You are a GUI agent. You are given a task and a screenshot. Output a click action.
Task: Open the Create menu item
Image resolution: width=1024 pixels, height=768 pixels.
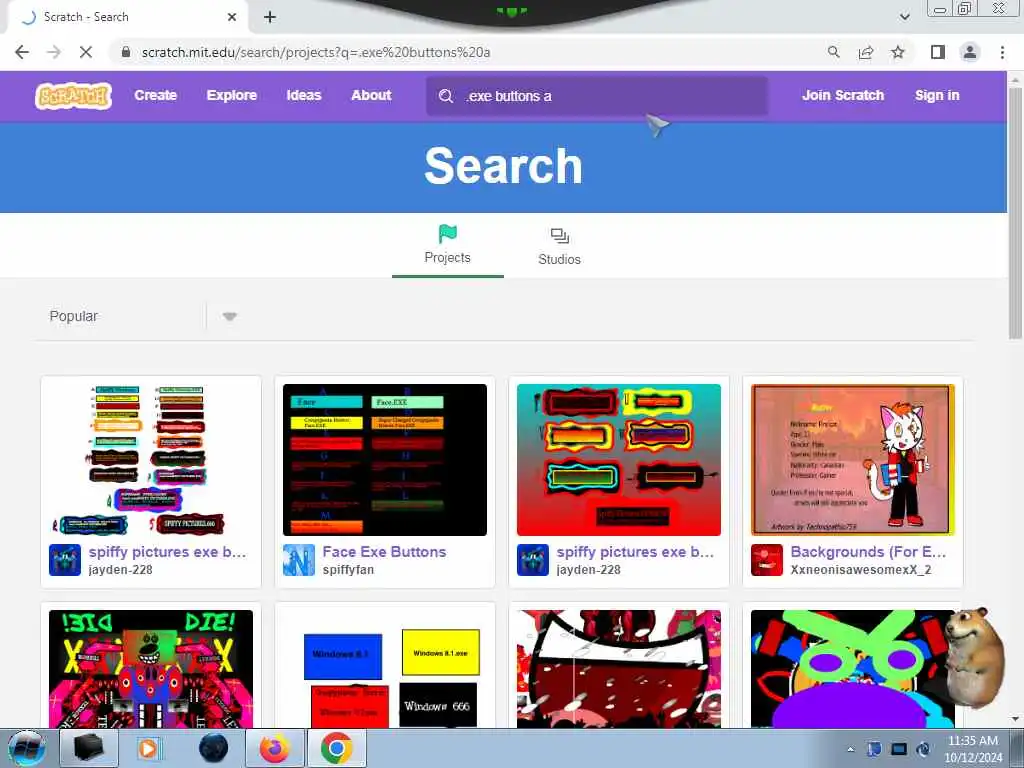click(x=155, y=95)
